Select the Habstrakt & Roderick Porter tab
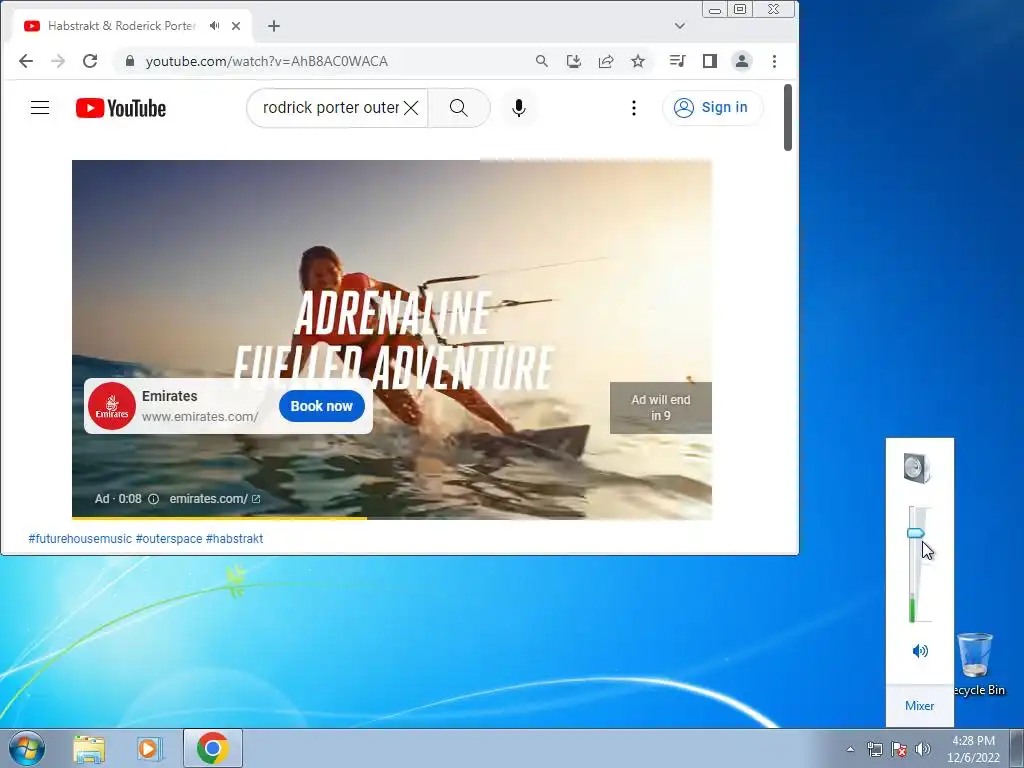The height and width of the screenshot is (768, 1024). 121,26
